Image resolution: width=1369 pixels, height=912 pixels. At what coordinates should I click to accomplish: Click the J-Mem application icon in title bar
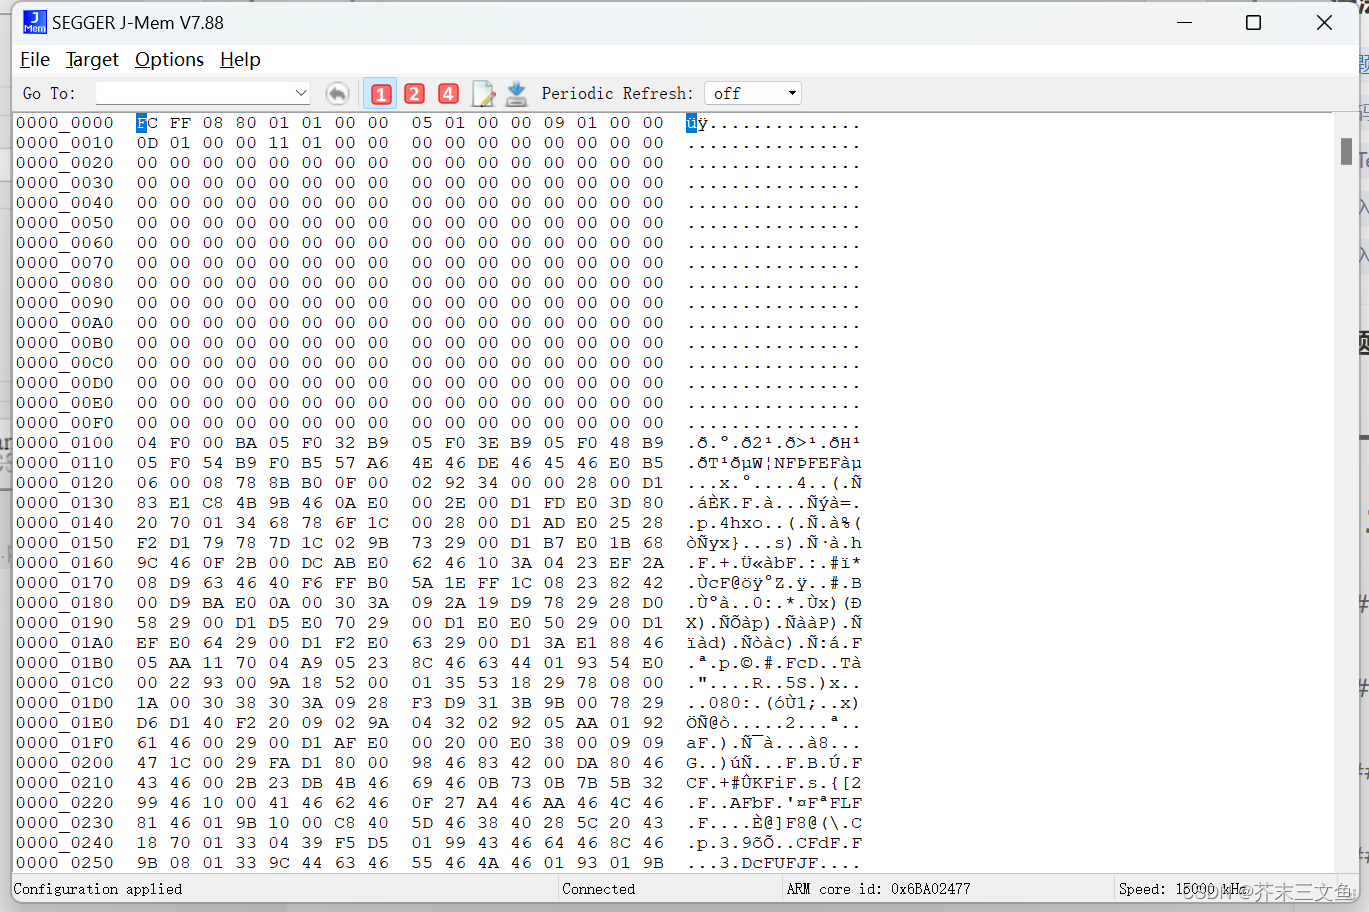(35, 22)
